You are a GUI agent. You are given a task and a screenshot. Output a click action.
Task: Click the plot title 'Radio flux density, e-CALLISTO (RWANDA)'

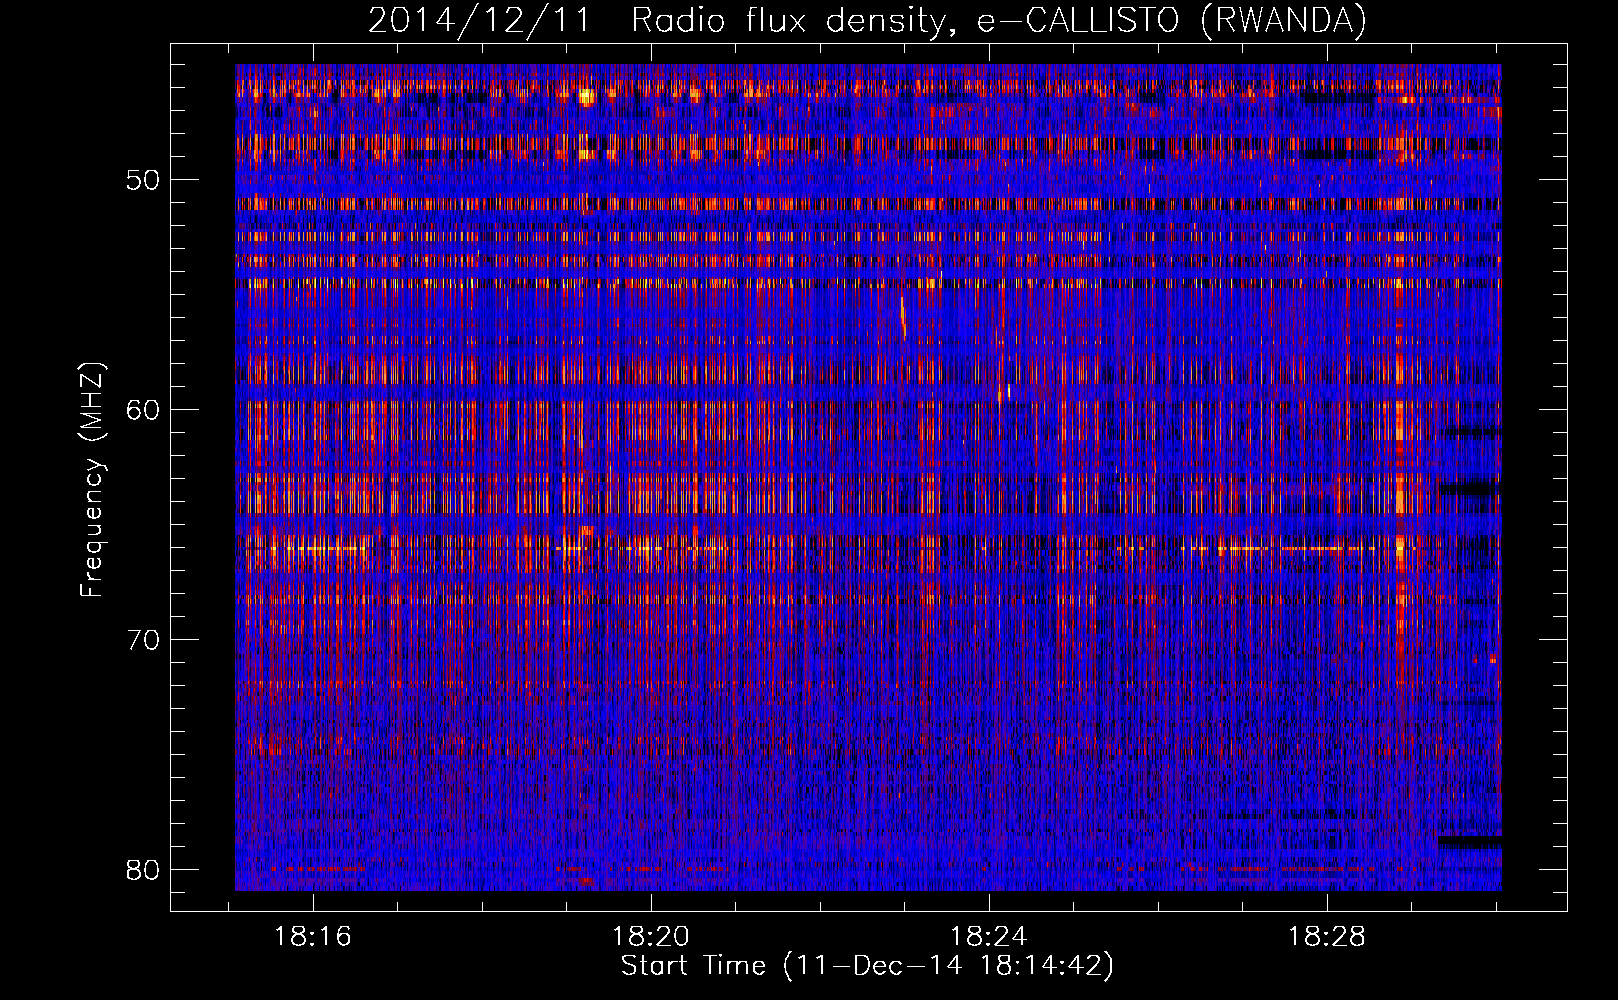tap(999, 21)
